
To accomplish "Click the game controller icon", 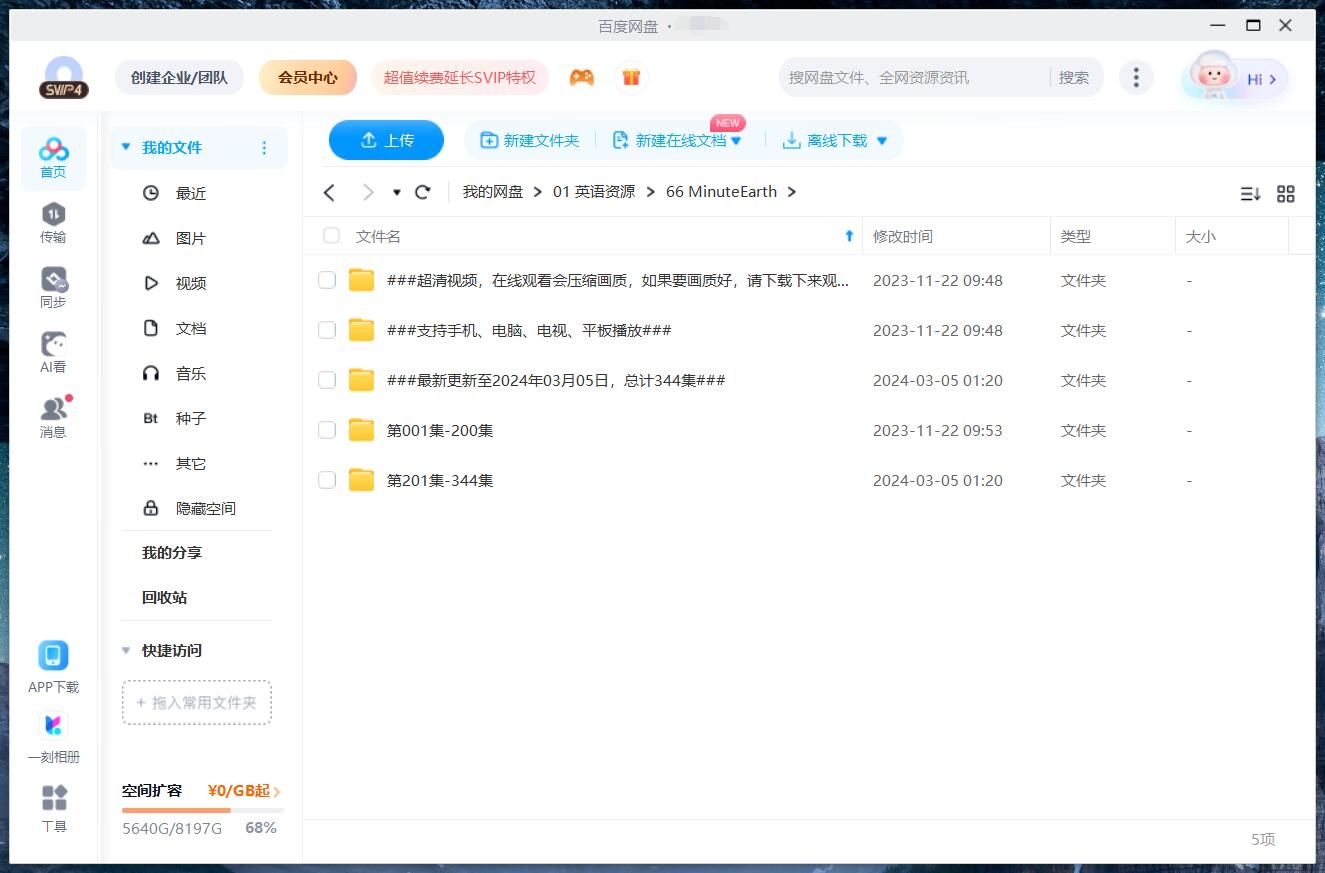I will 582,77.
